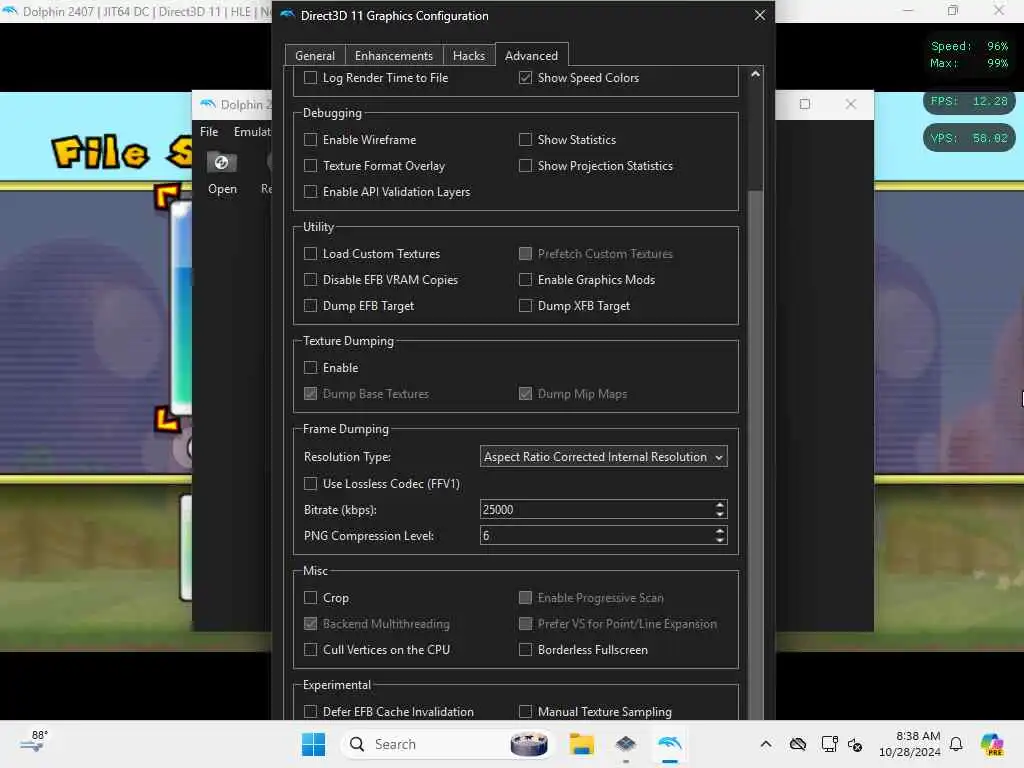Click the VPS counter overlay
Viewport: 1024px width, 768px height.
[969, 138]
